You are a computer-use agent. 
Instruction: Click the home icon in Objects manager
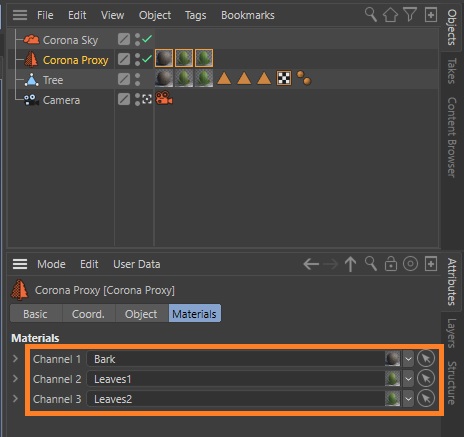[390, 15]
